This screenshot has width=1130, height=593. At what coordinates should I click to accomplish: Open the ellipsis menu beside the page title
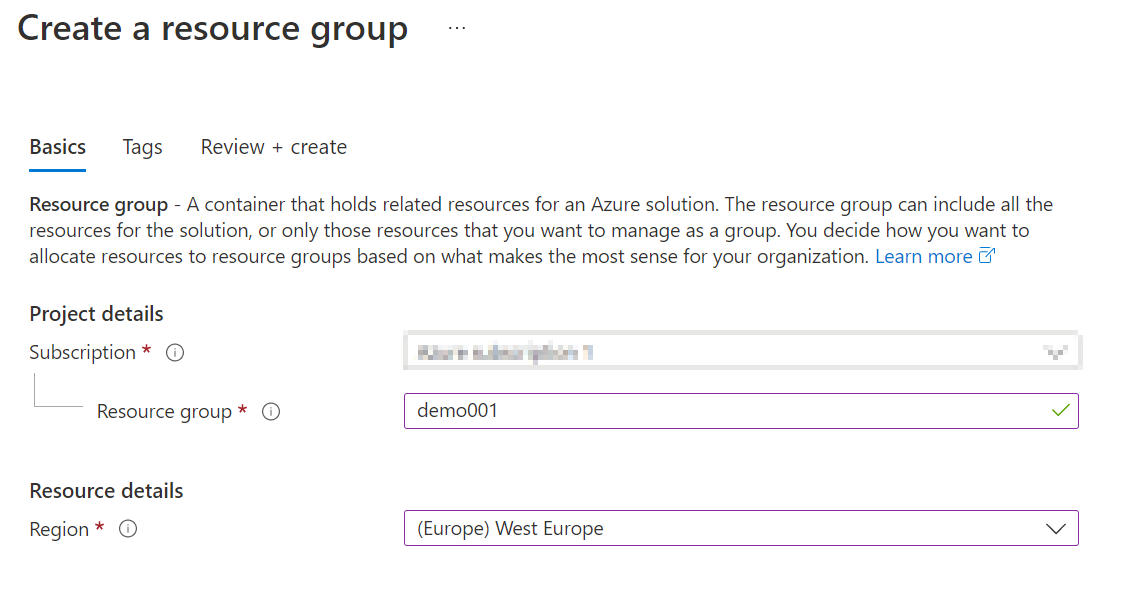[457, 28]
